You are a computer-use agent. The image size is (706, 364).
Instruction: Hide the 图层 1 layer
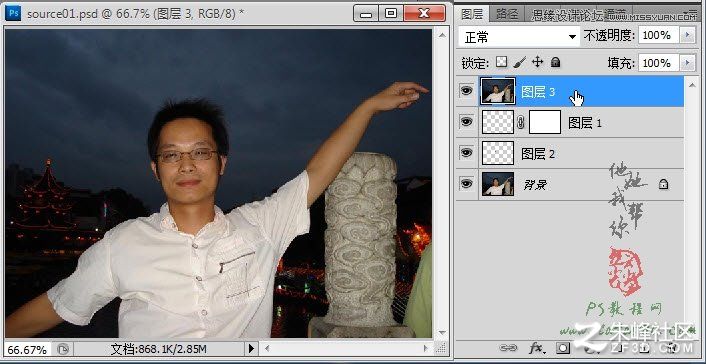(466, 122)
